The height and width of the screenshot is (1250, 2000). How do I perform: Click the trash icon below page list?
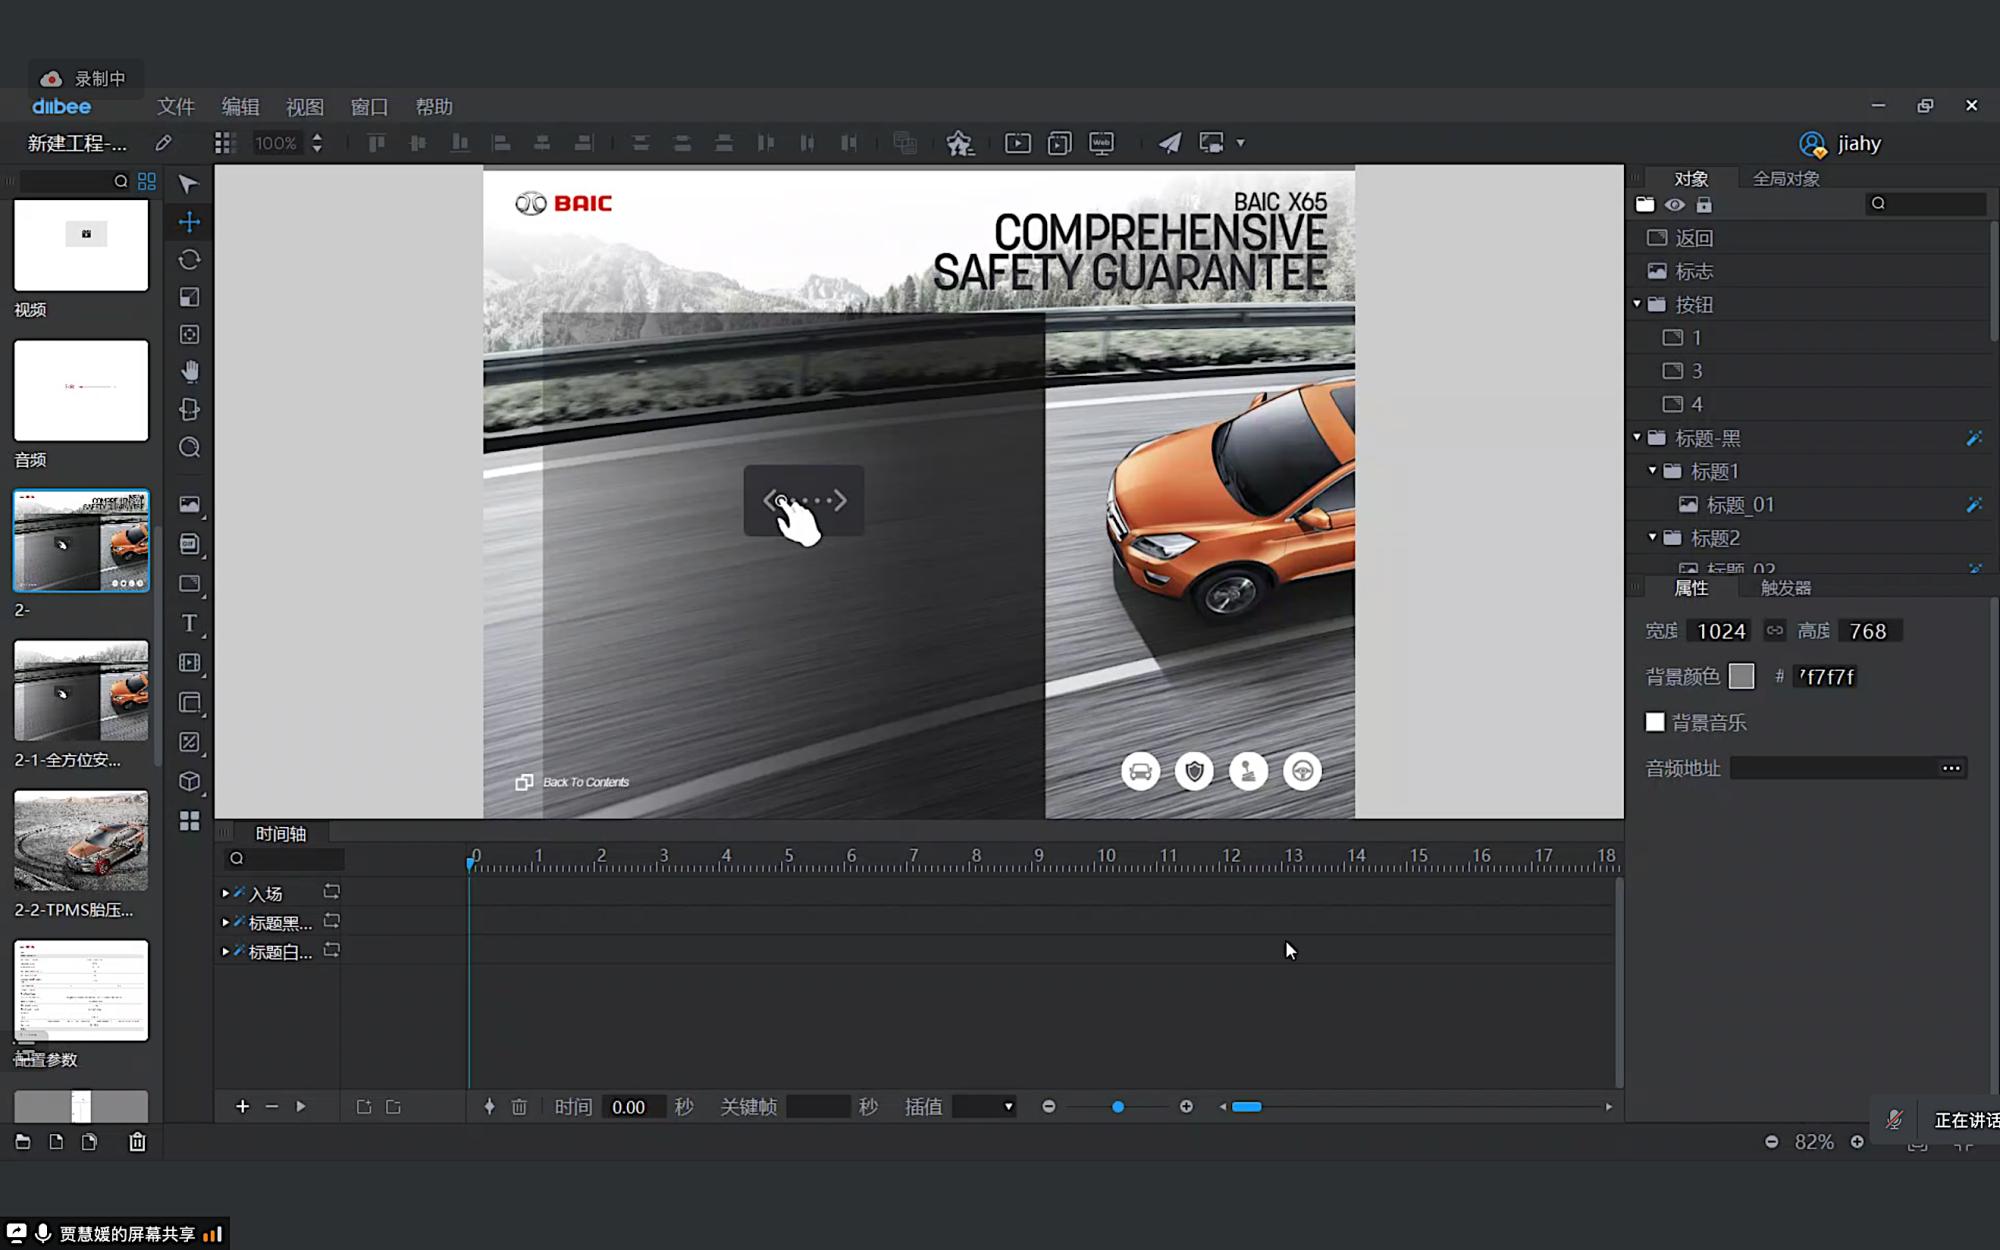click(137, 1141)
